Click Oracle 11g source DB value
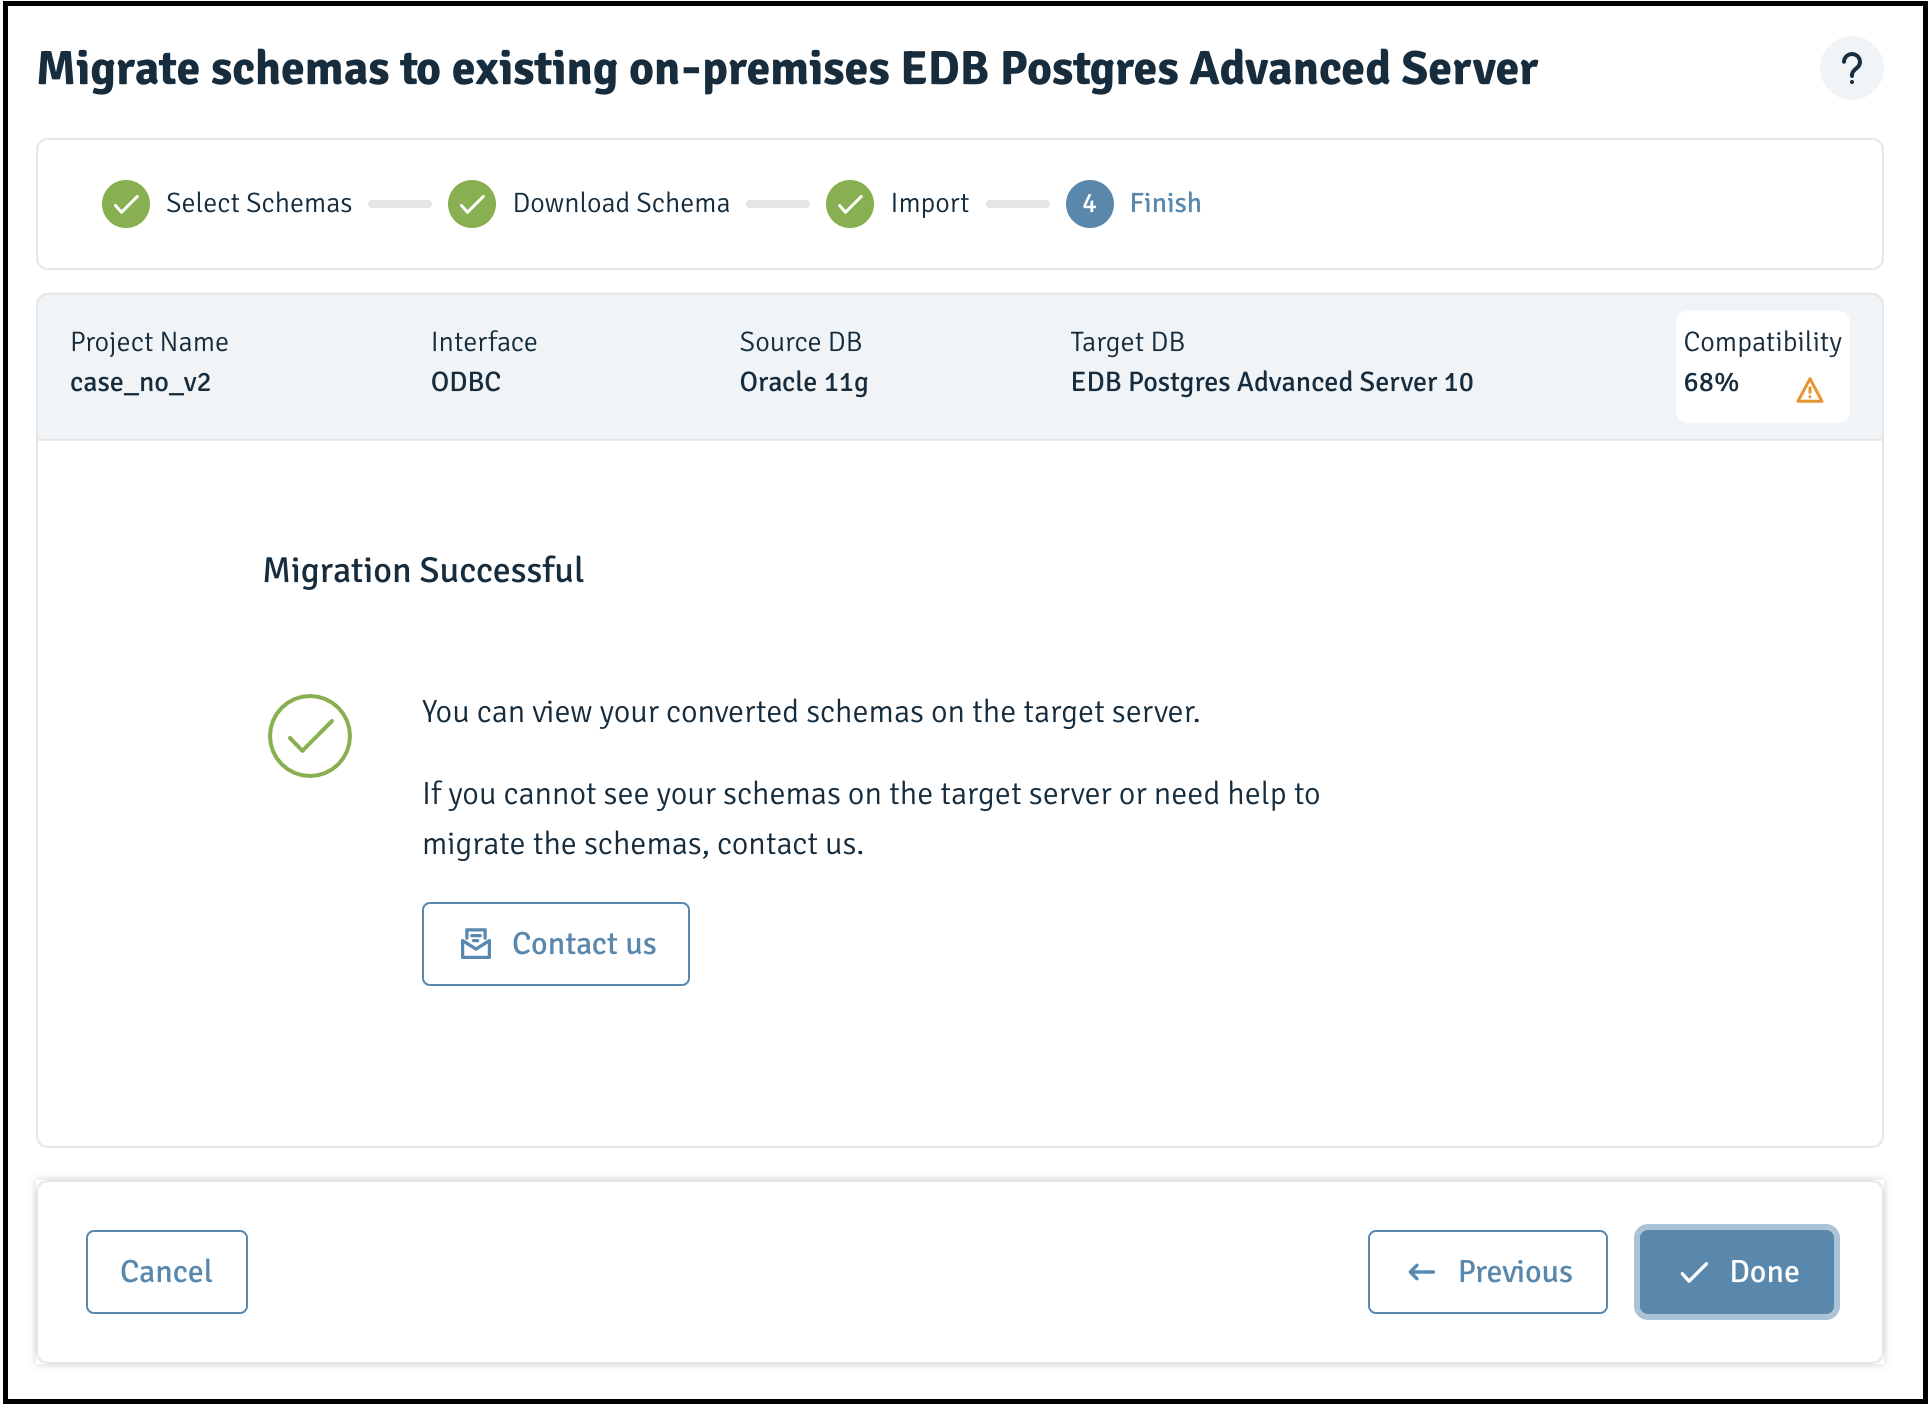The width and height of the screenshot is (1928, 1404). click(x=804, y=382)
